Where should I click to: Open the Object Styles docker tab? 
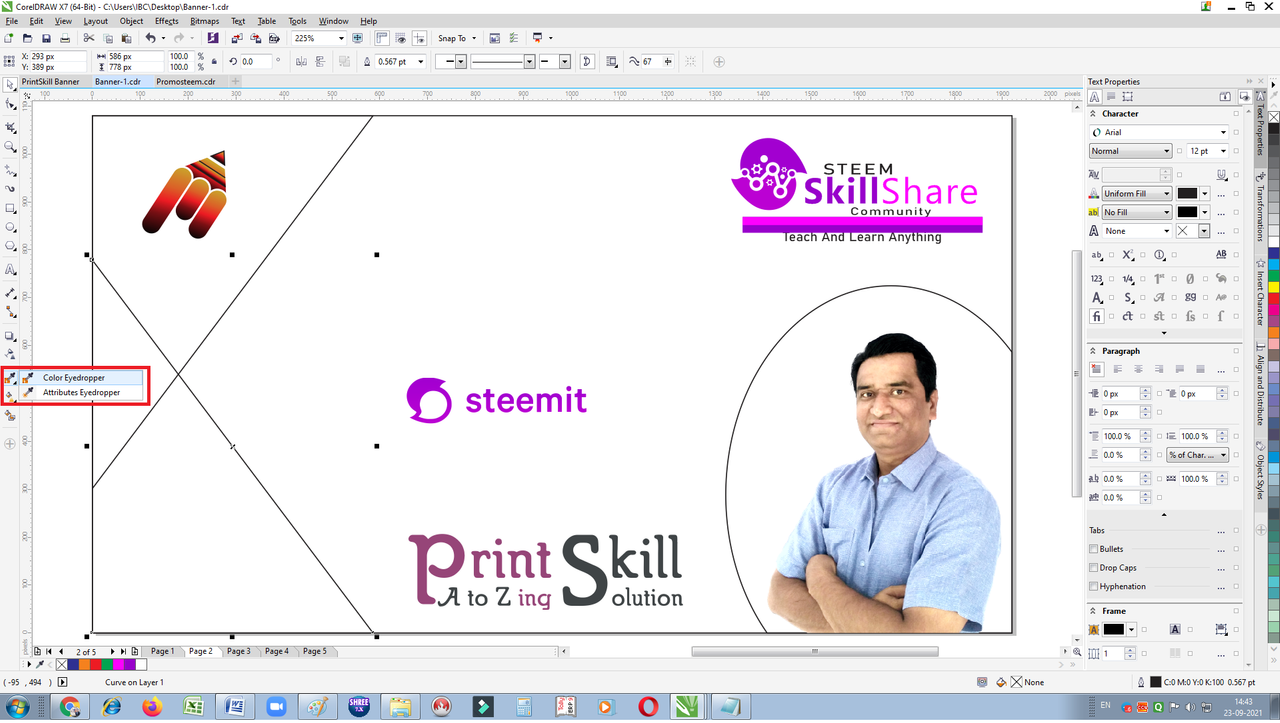1260,478
